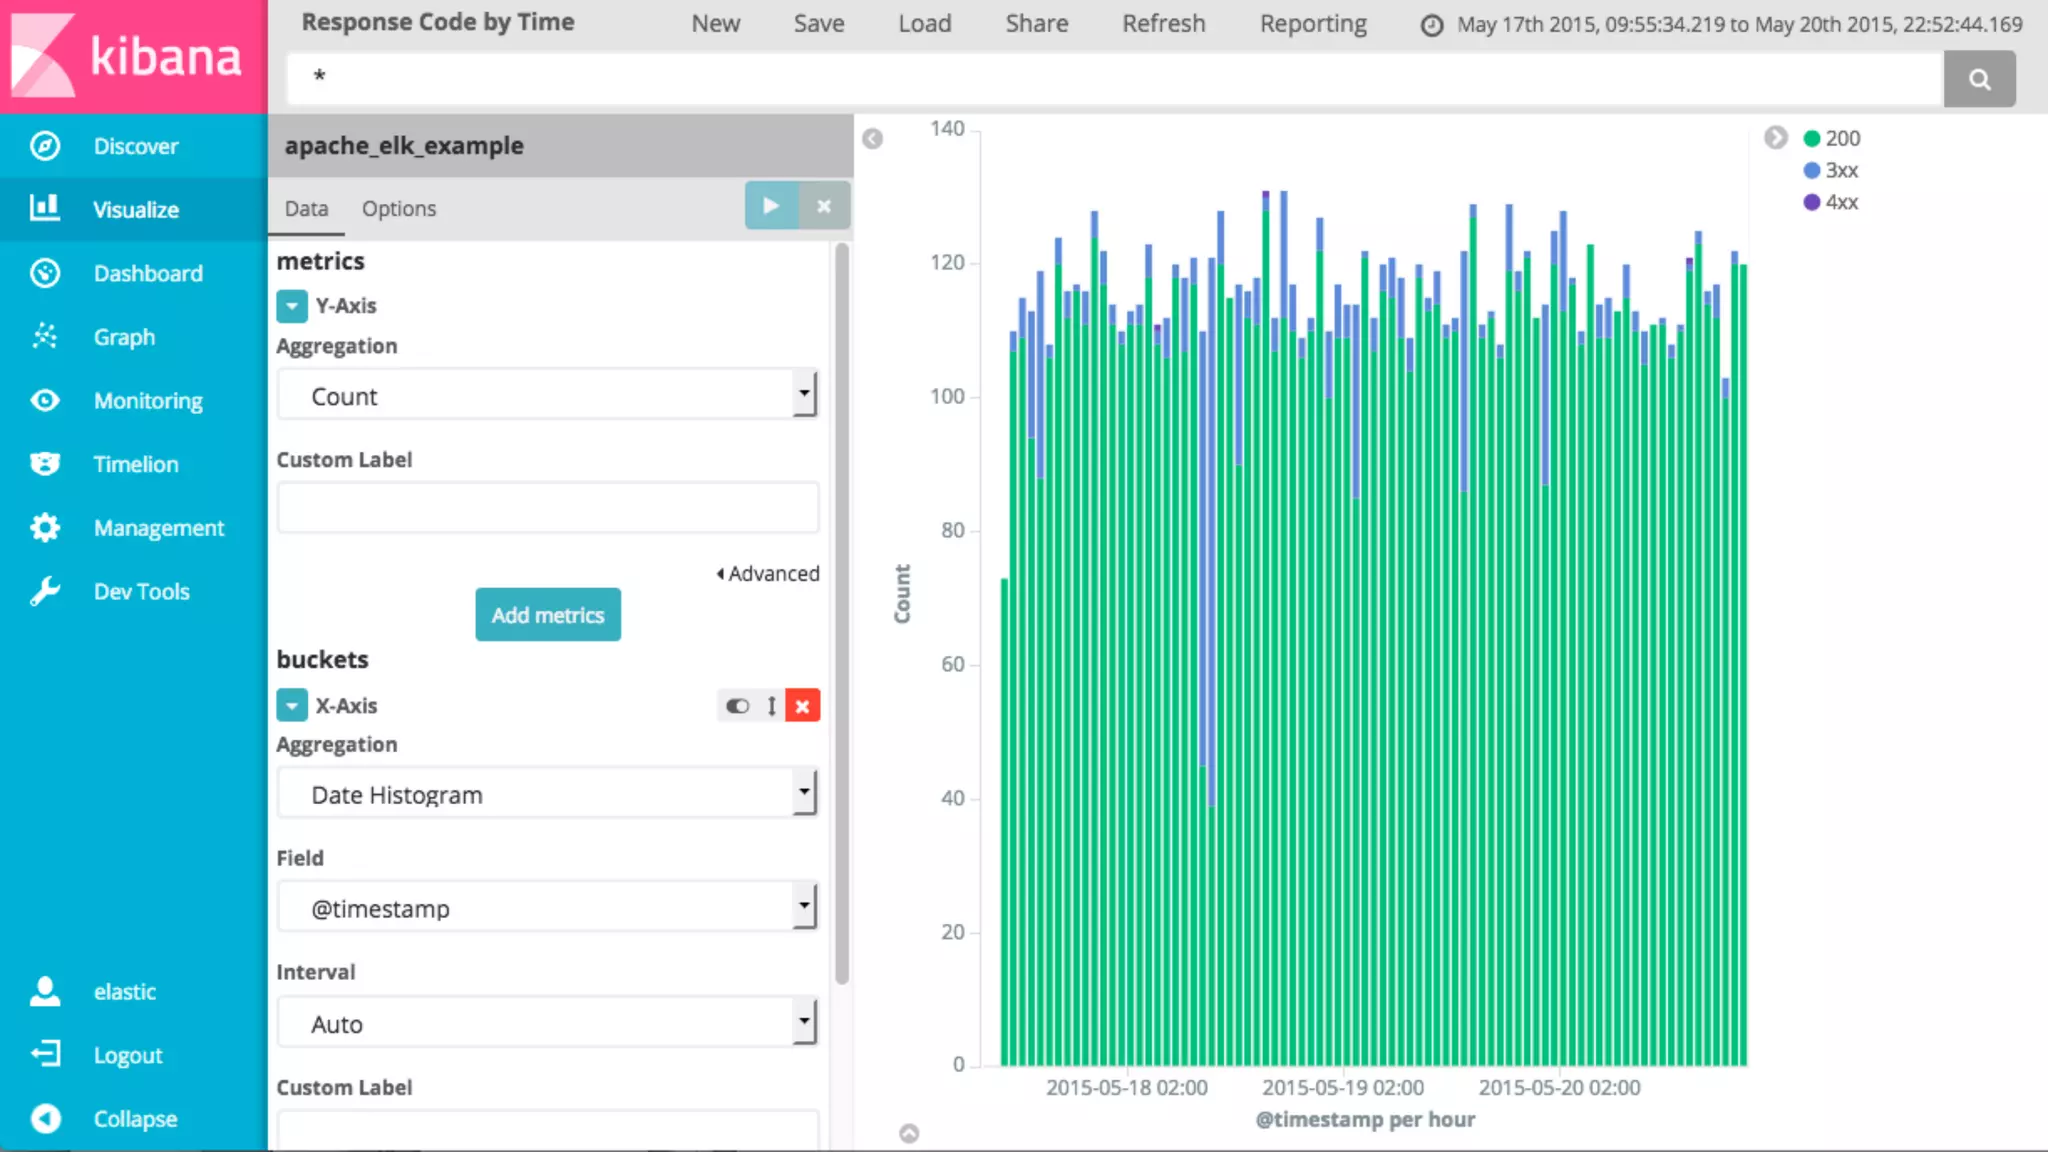
Task: Toggle the X-Axis bucket enable switch
Action: coord(738,706)
